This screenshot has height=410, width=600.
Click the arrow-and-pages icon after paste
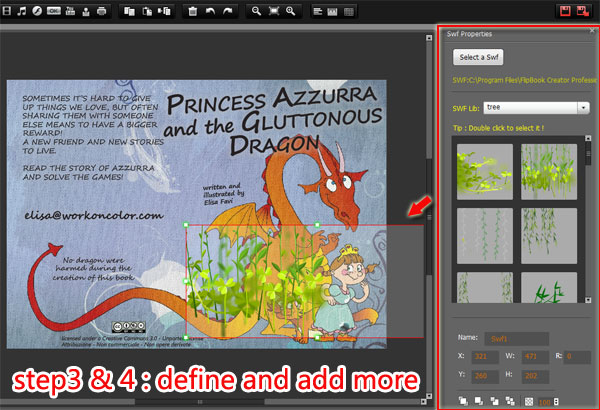tap(165, 11)
